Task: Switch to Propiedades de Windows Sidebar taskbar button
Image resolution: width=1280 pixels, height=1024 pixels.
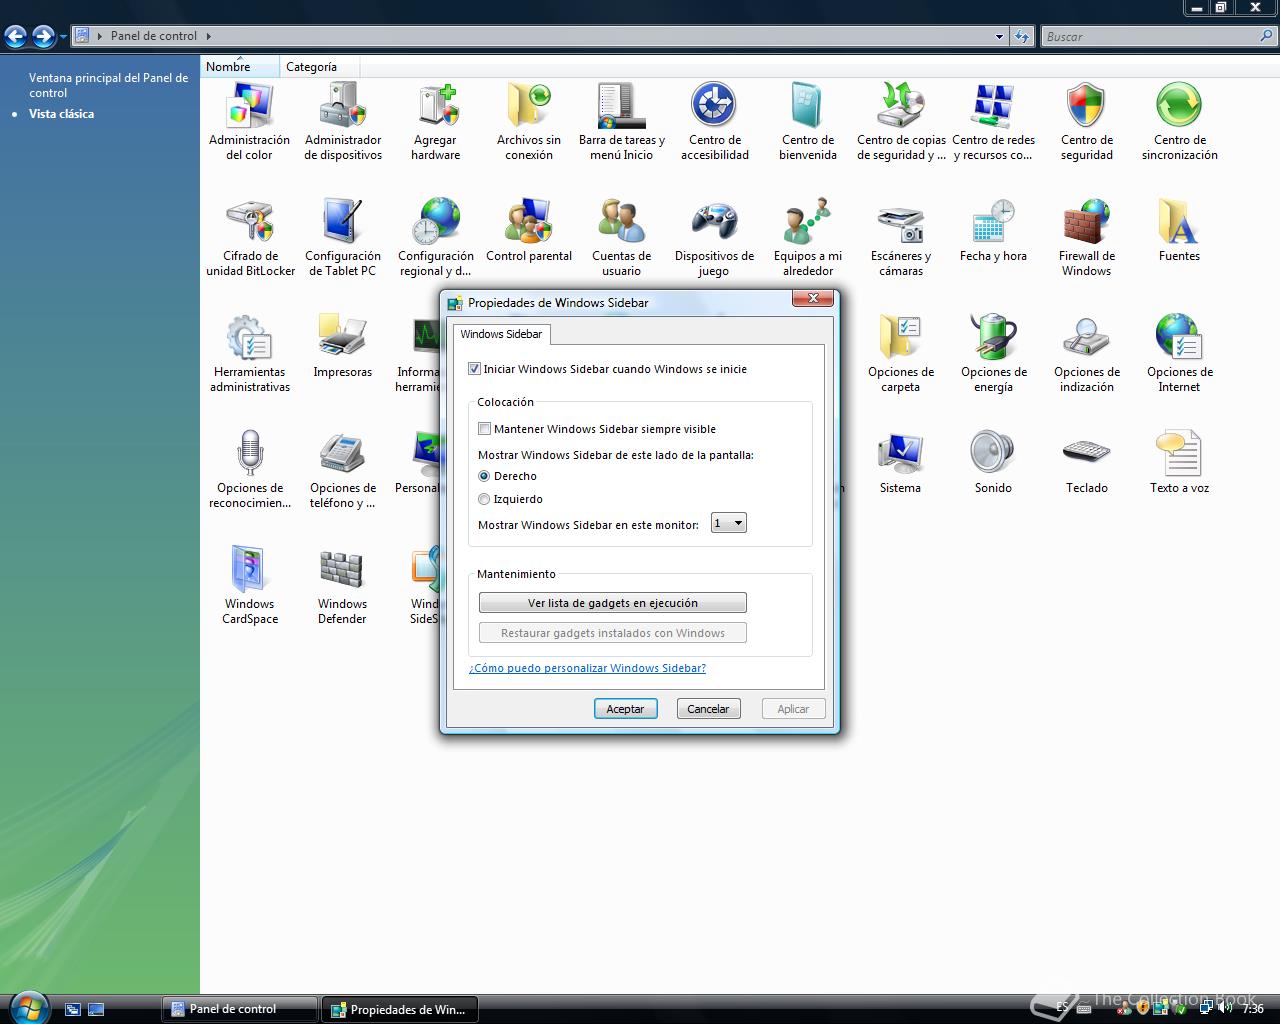Action: pos(400,1009)
